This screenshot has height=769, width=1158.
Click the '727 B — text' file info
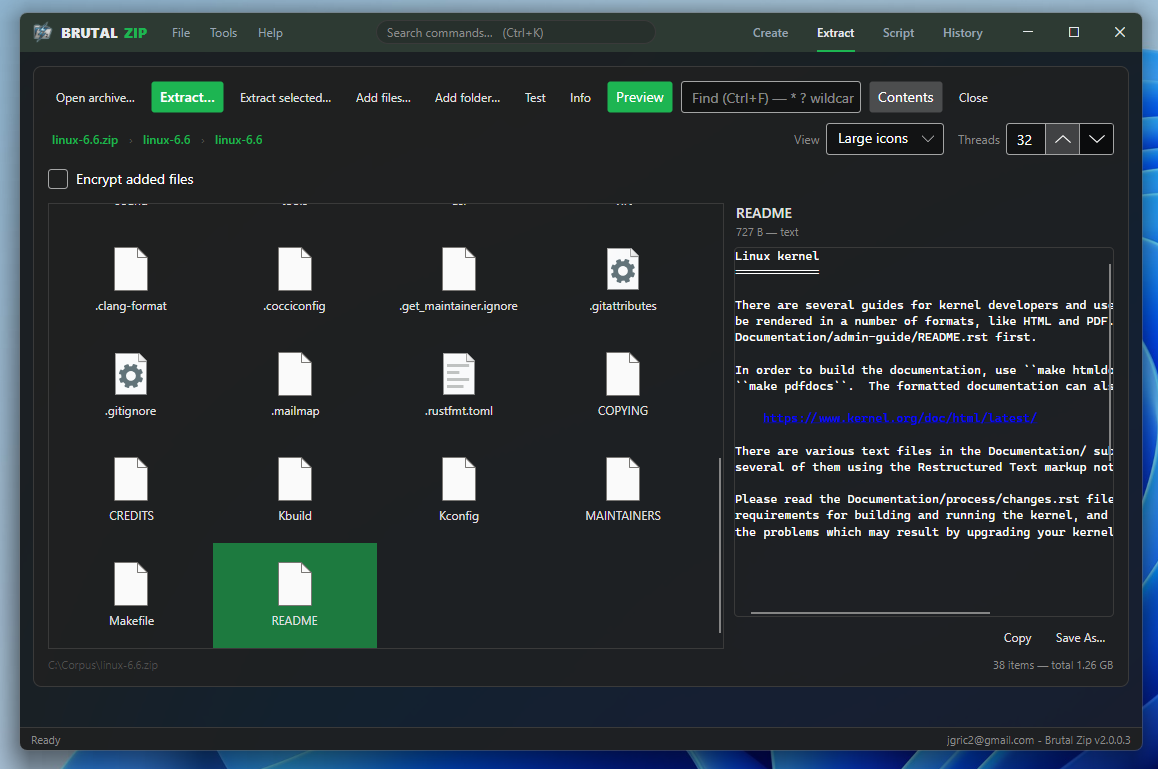pyautogui.click(x=767, y=232)
